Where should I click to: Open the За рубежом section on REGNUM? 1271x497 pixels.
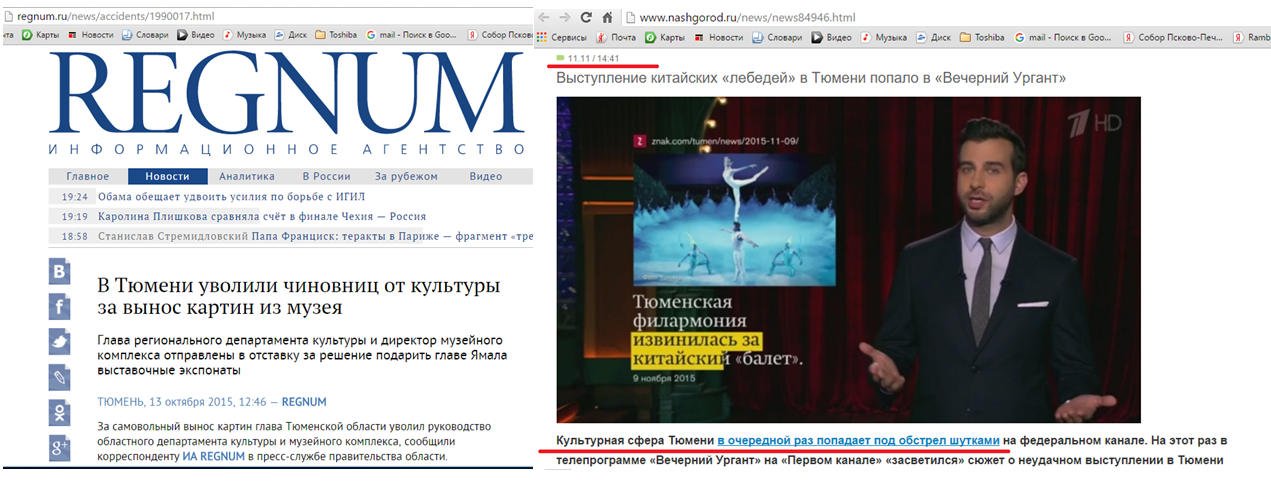(406, 177)
